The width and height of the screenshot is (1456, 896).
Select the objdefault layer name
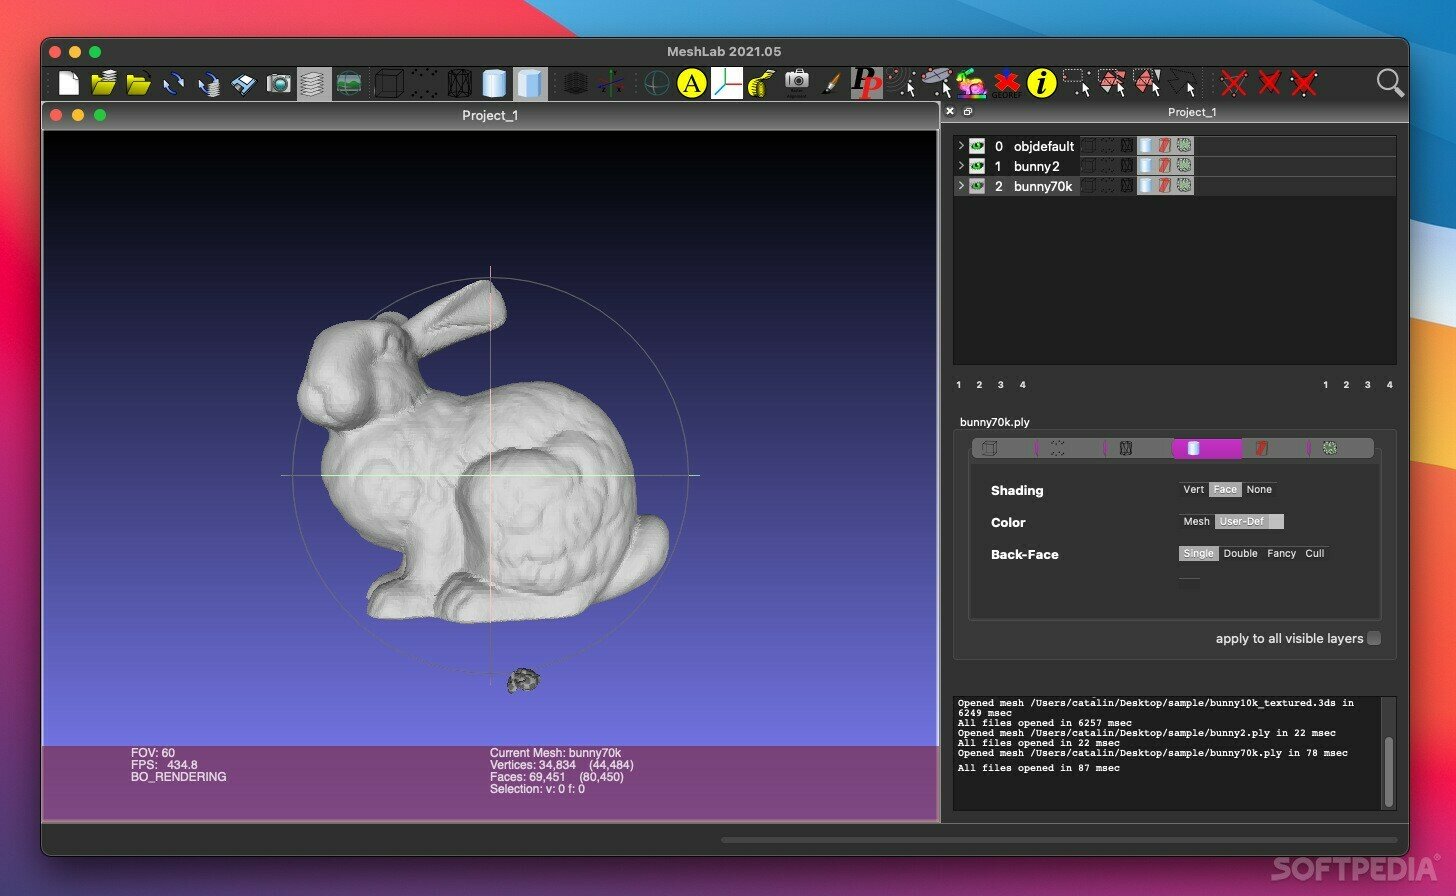tap(1044, 146)
